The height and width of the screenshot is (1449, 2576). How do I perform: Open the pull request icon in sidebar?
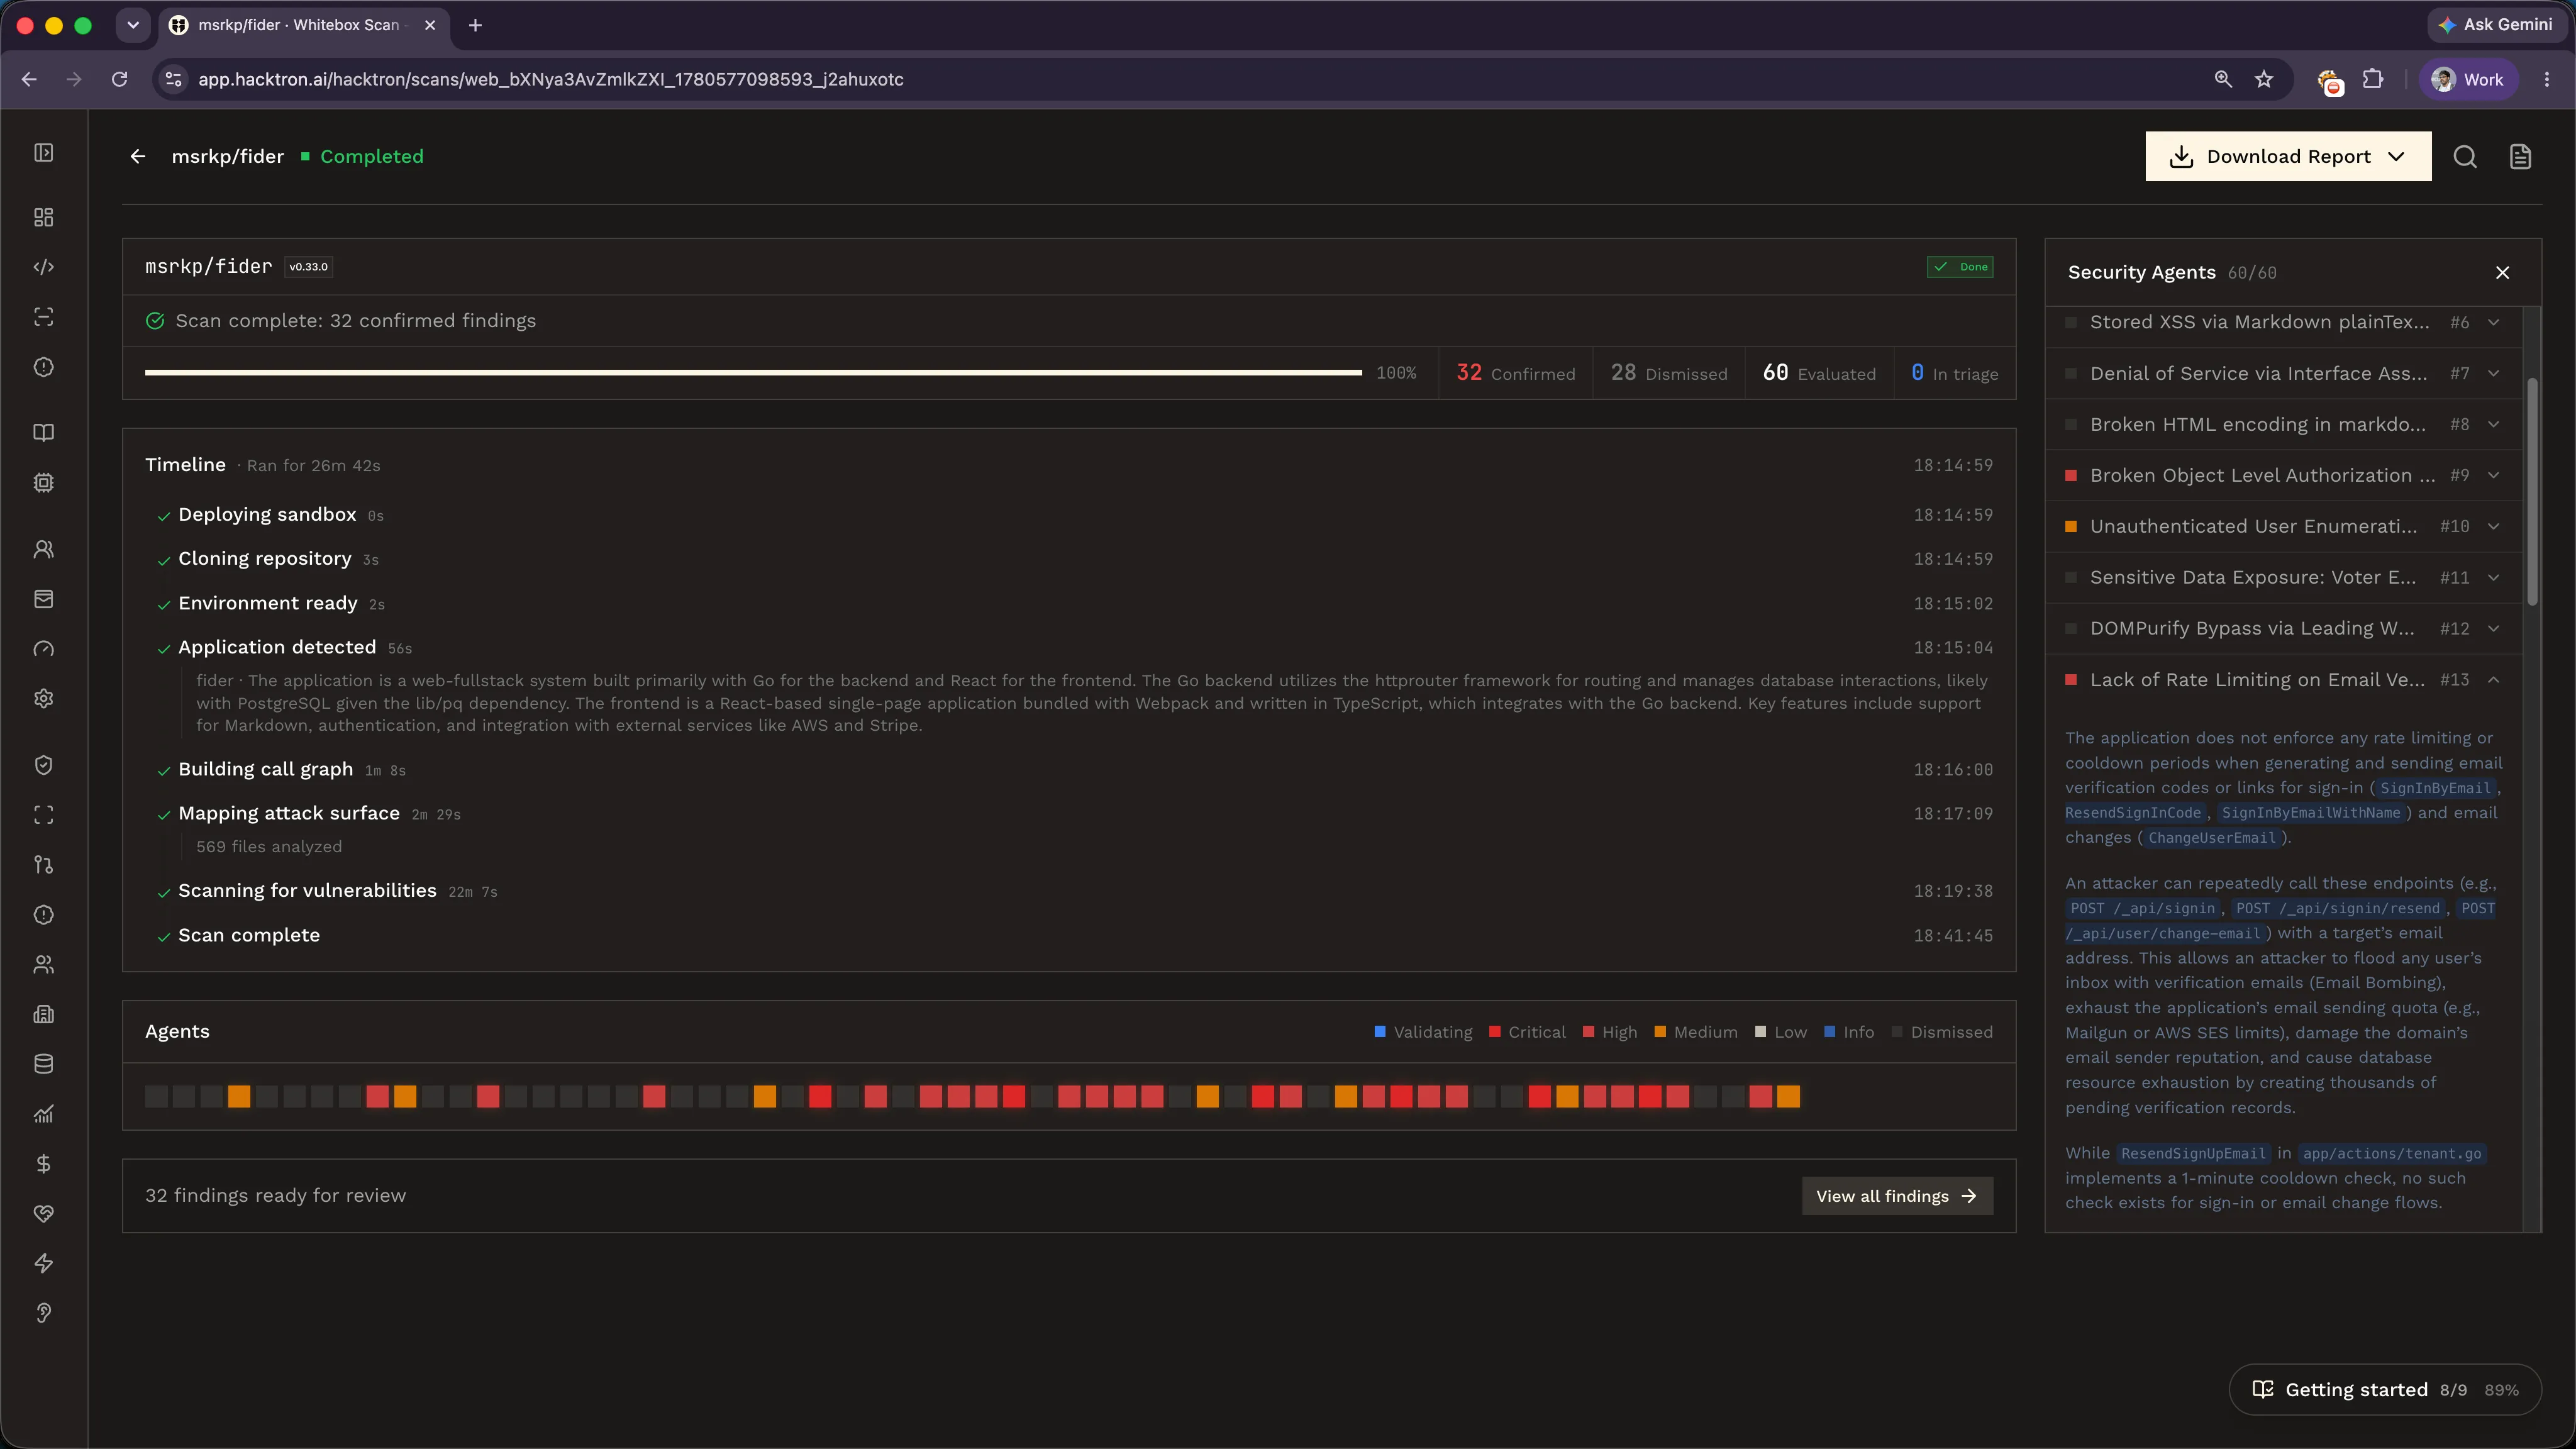(x=43, y=865)
